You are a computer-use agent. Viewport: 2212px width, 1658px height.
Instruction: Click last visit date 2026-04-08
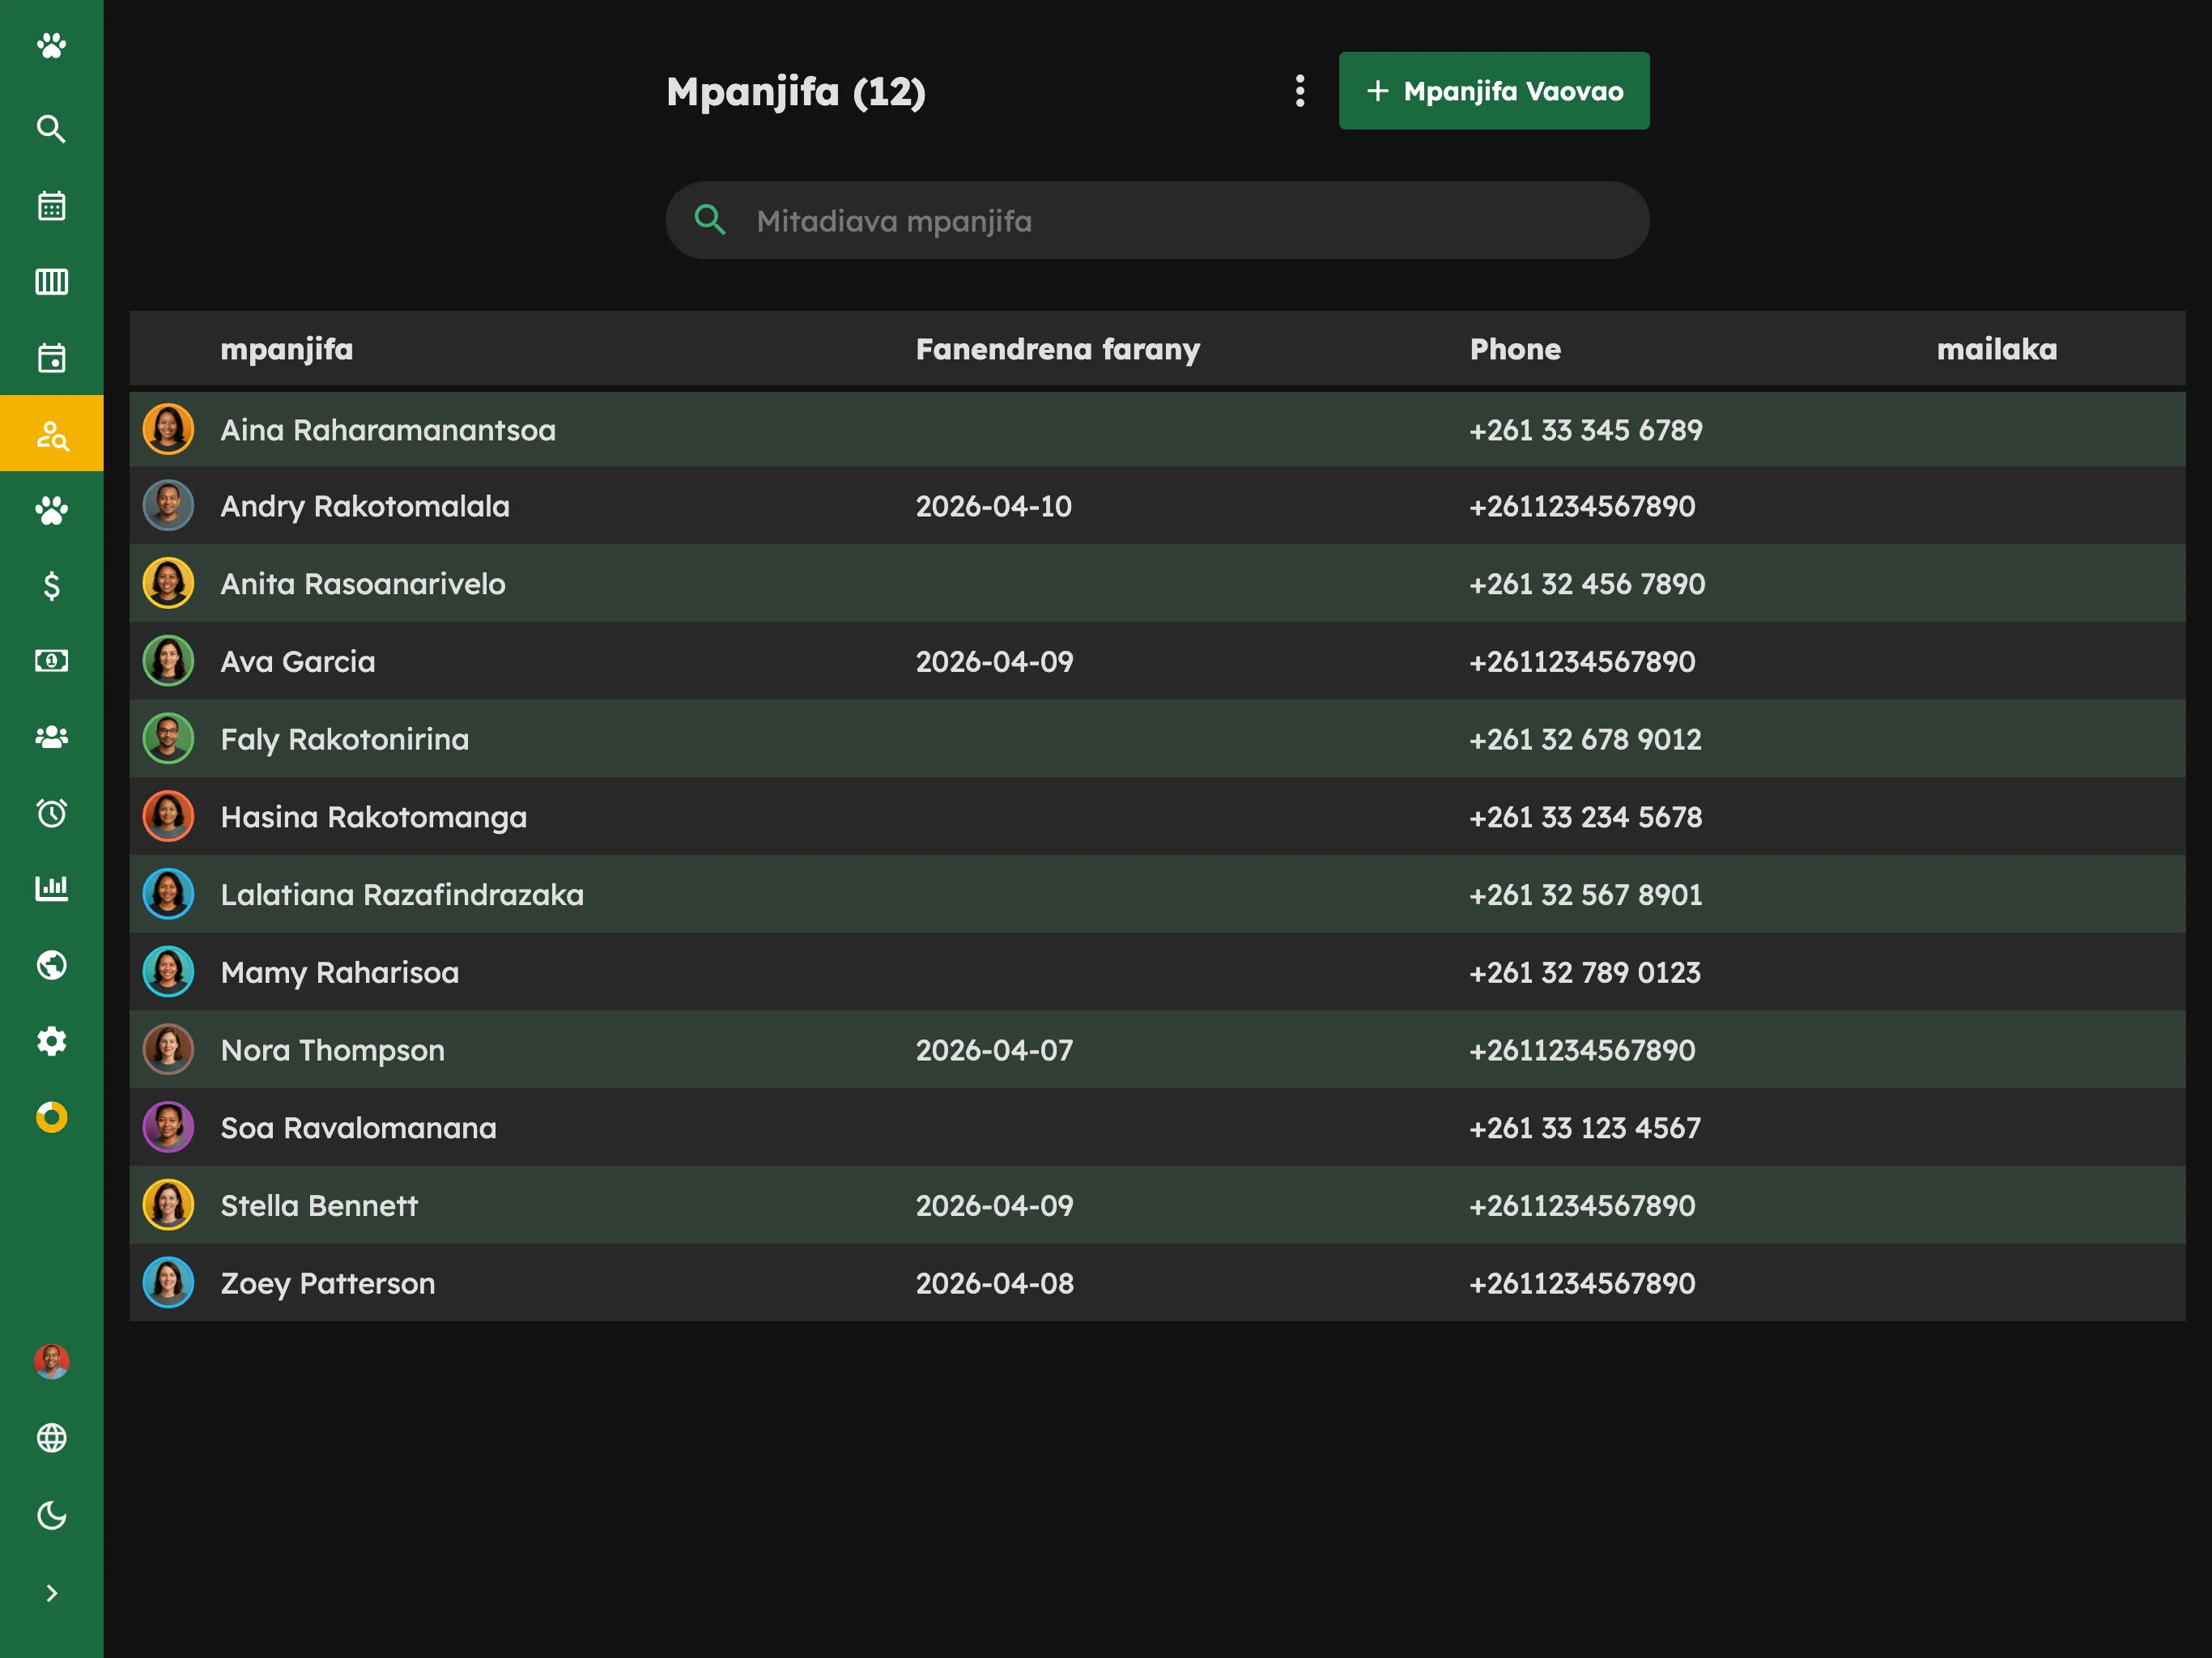(995, 1284)
